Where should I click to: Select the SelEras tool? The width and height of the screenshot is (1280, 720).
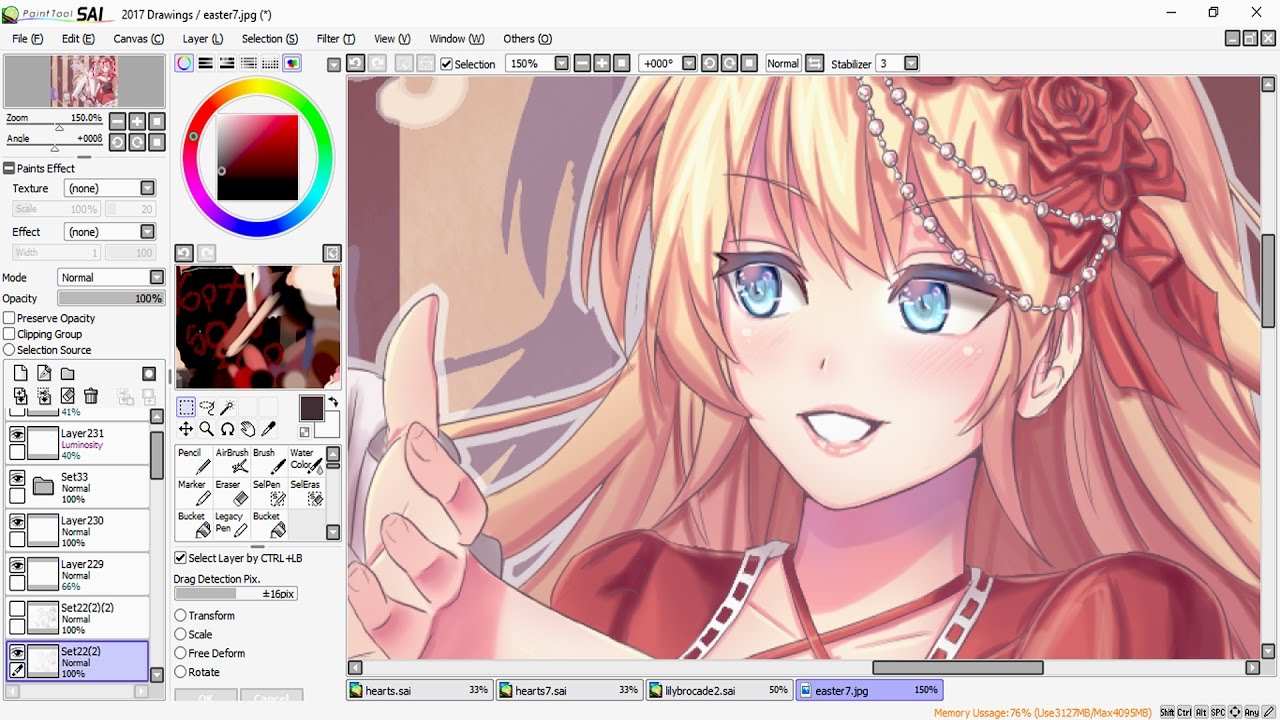[306, 493]
